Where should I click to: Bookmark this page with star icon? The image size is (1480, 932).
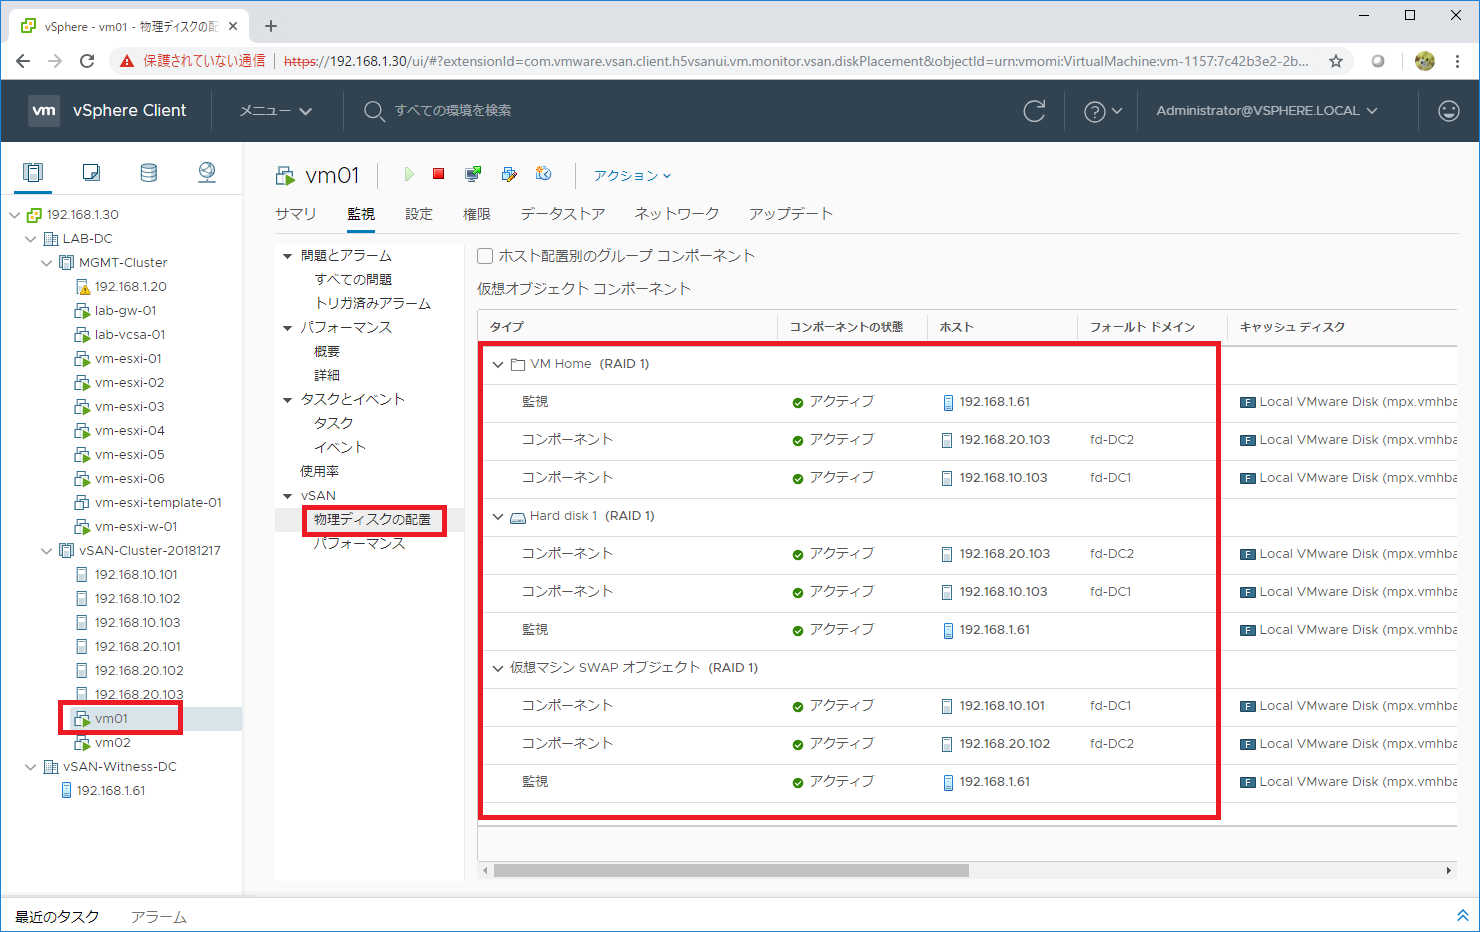pos(1336,61)
